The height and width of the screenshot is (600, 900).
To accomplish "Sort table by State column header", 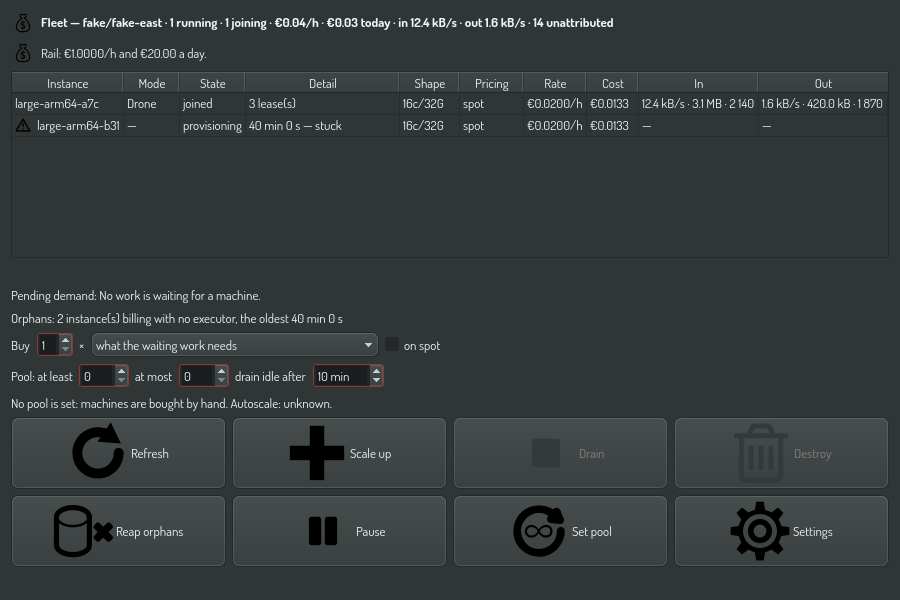I will [212, 83].
